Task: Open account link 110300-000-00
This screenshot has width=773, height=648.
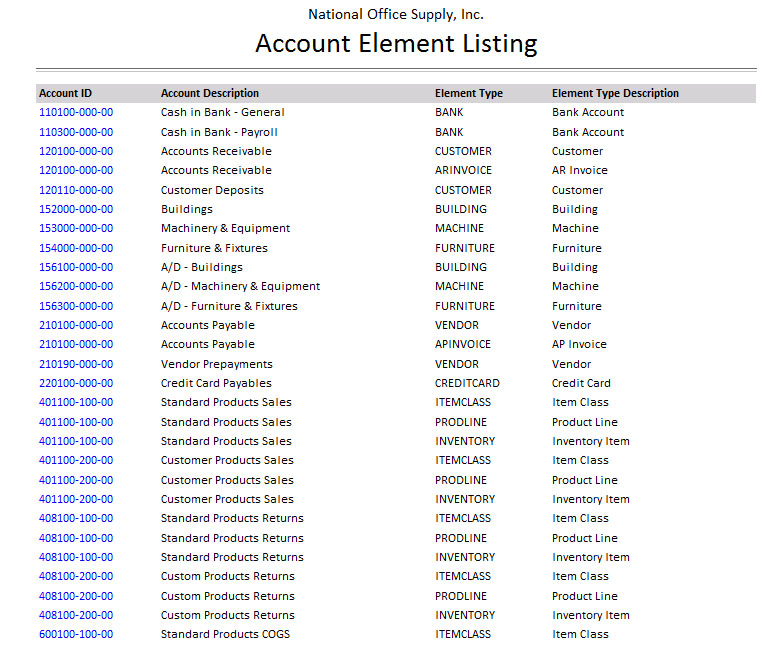Action: click(x=76, y=132)
